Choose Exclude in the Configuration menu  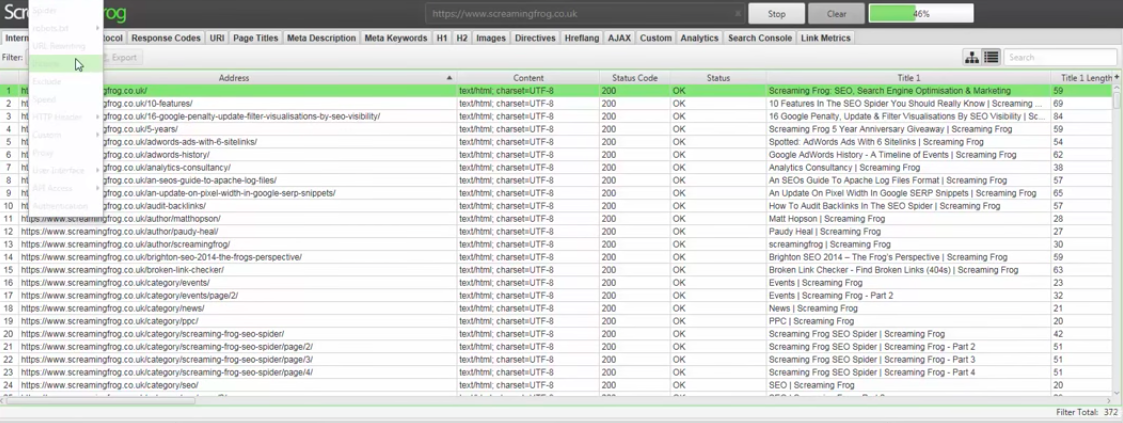[x=65, y=82]
